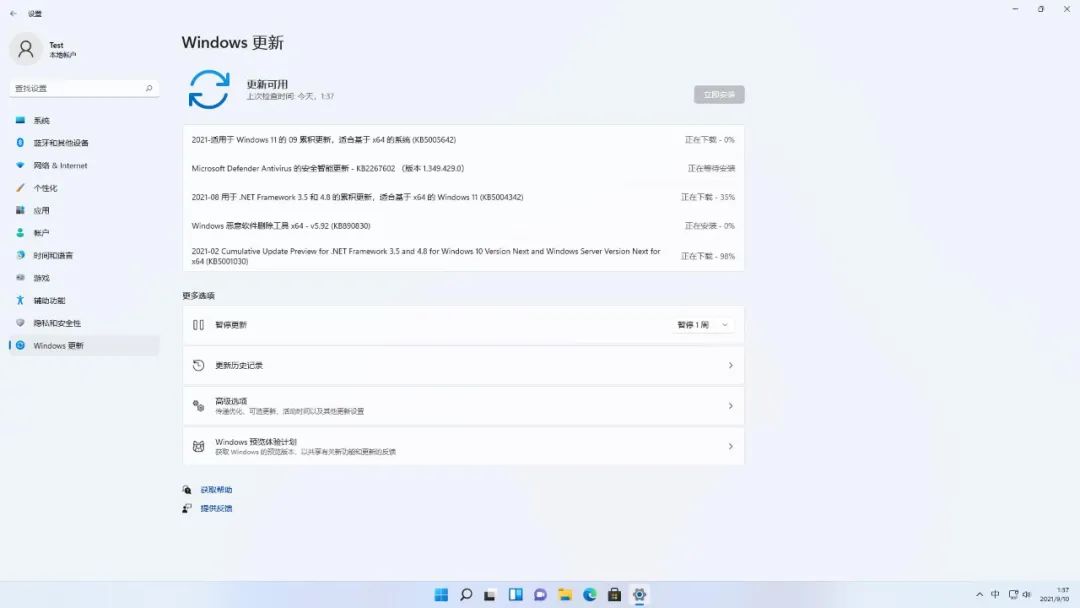This screenshot has width=1080, height=608.
Task: Click the Settings gear icon on the taskbar
Action: 639,594
